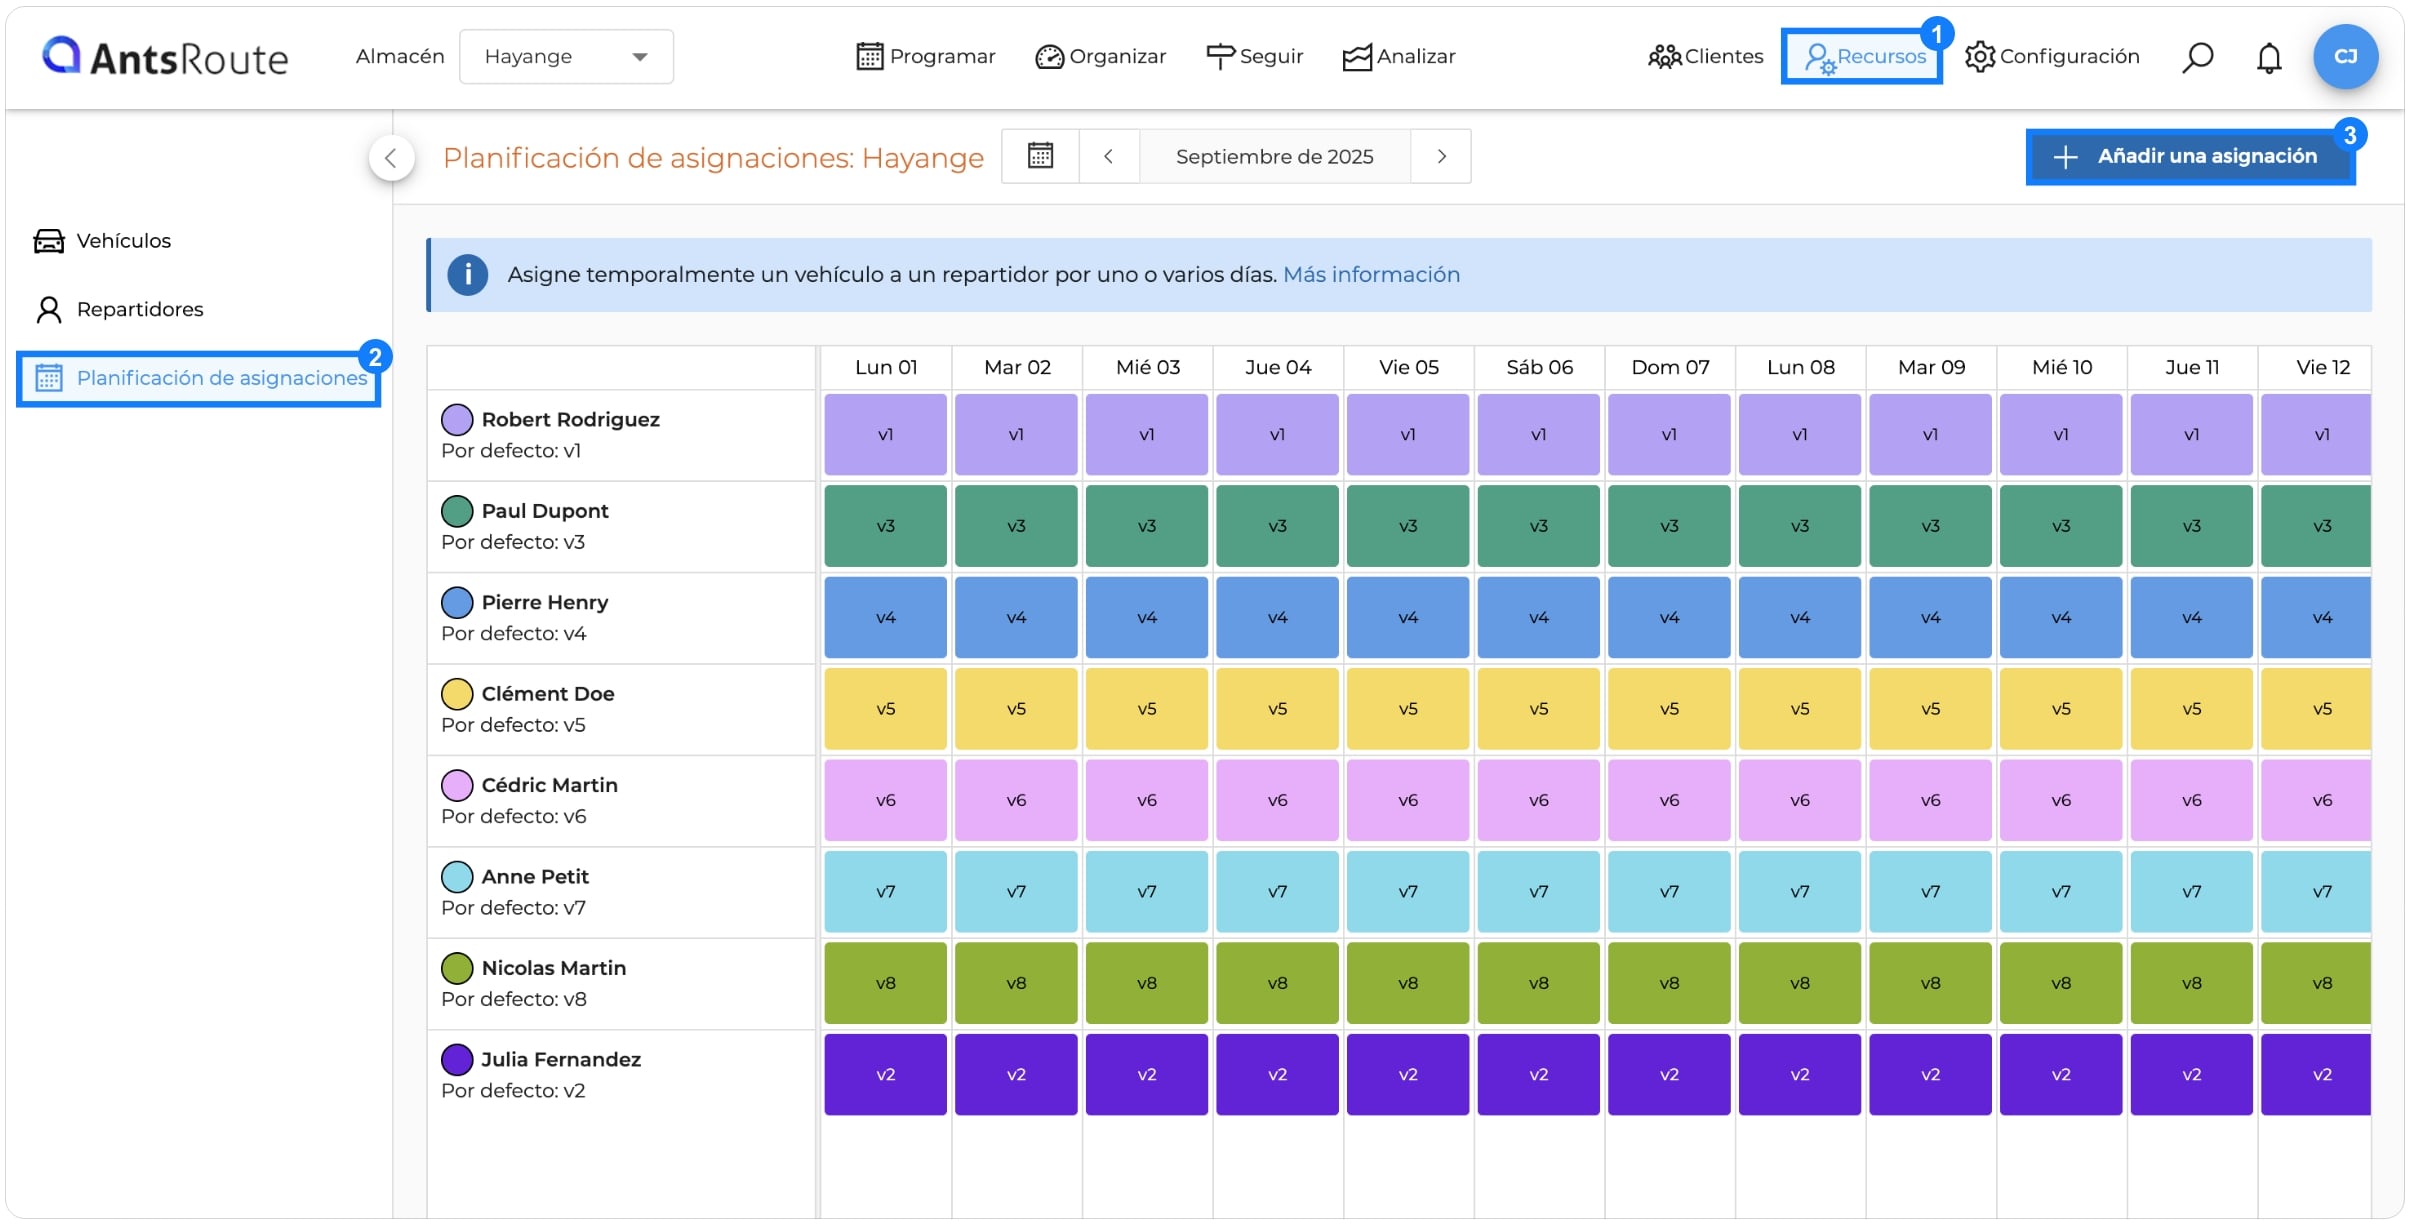Screen dimensions: 2410x1225
Task: Open the search magnifier icon
Action: click(x=2197, y=57)
